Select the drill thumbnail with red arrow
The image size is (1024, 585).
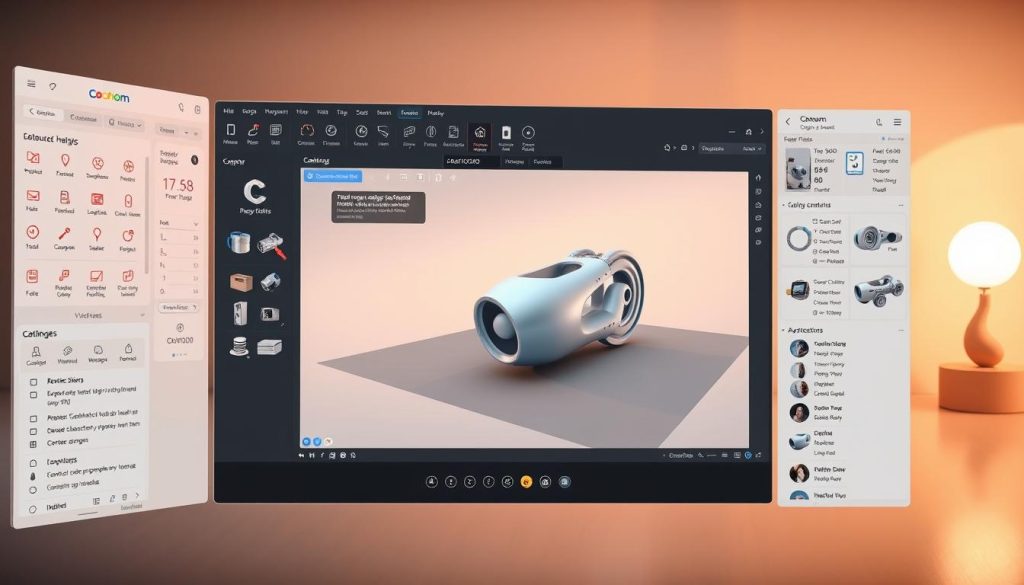pos(272,245)
